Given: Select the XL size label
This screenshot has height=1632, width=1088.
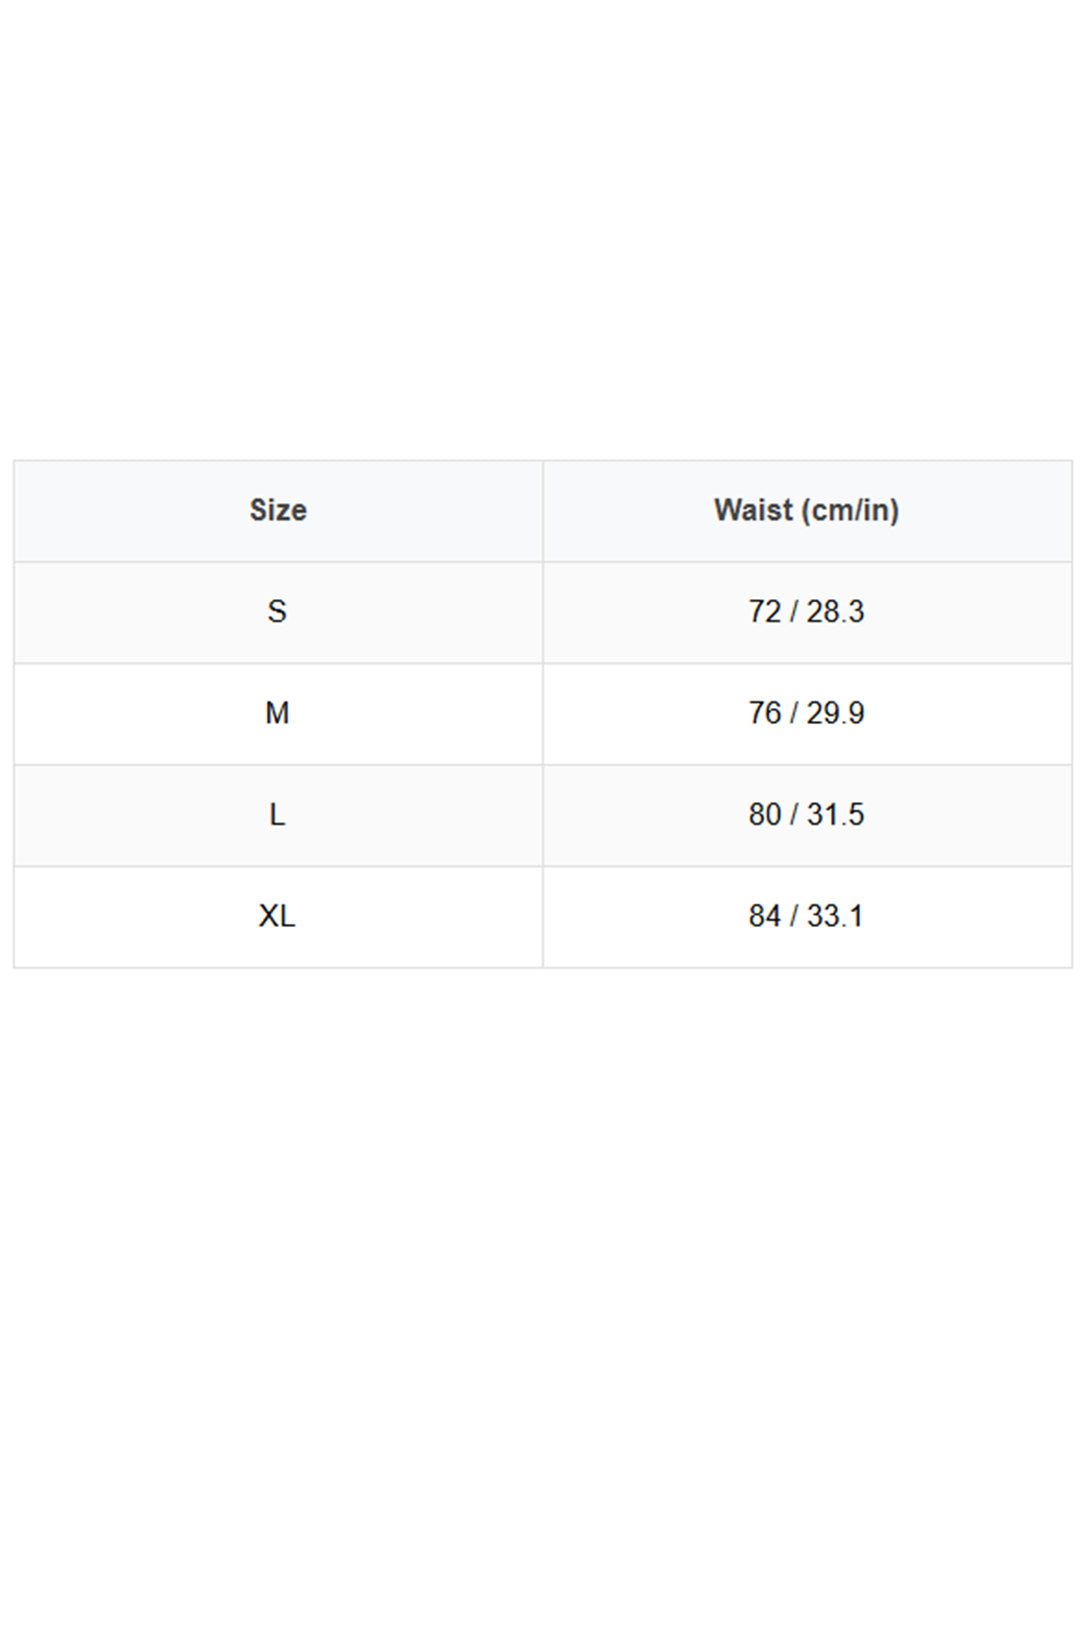Looking at the screenshot, I should point(277,916).
